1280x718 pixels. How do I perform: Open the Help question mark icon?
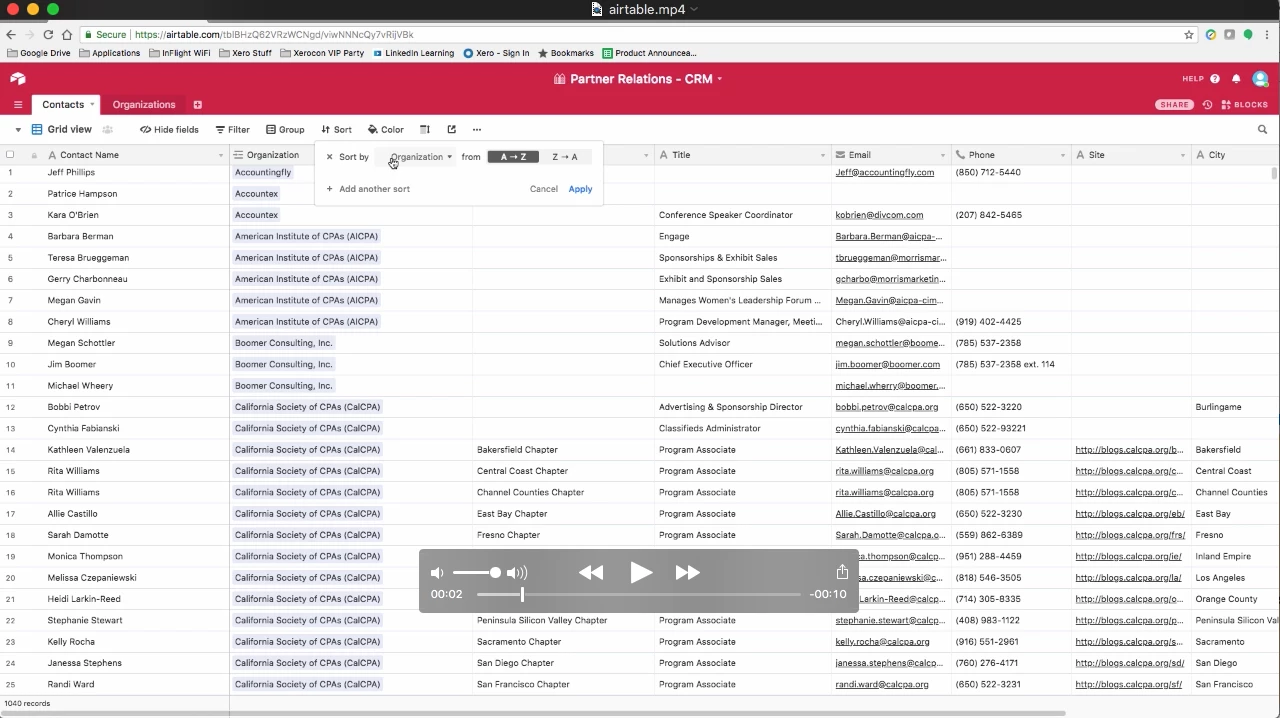(x=1215, y=79)
